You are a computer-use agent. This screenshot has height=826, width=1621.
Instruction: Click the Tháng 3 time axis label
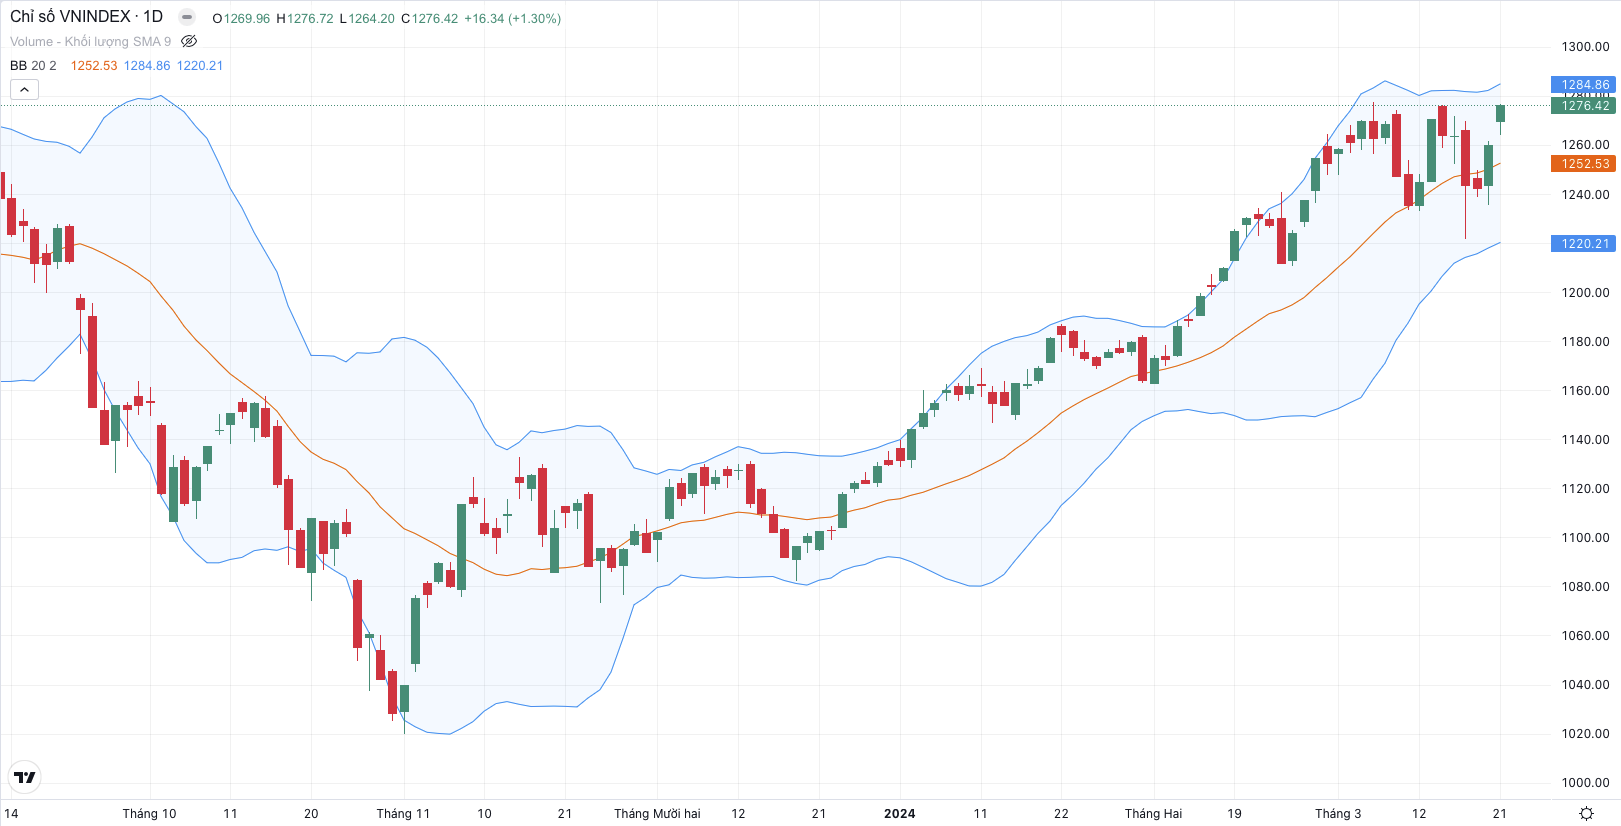pos(1338,813)
